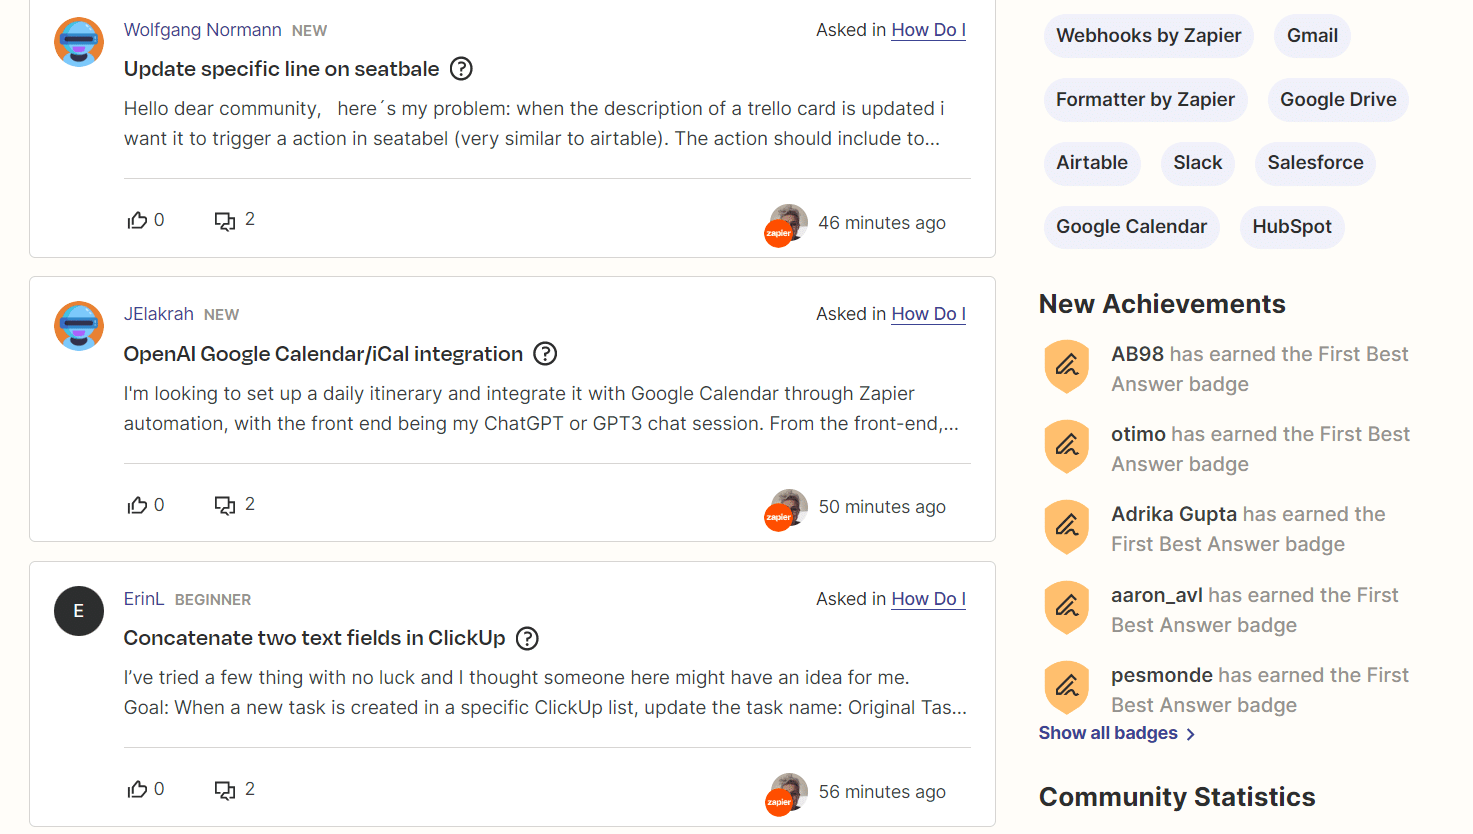The width and height of the screenshot is (1473, 834).
Task: Click the username "Adrika Gupta" in New Achievements
Action: 1174,513
